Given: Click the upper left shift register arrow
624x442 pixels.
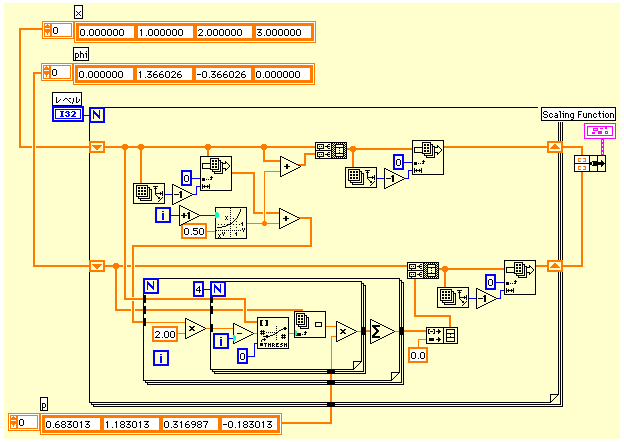Looking at the screenshot, I should [x=97, y=147].
